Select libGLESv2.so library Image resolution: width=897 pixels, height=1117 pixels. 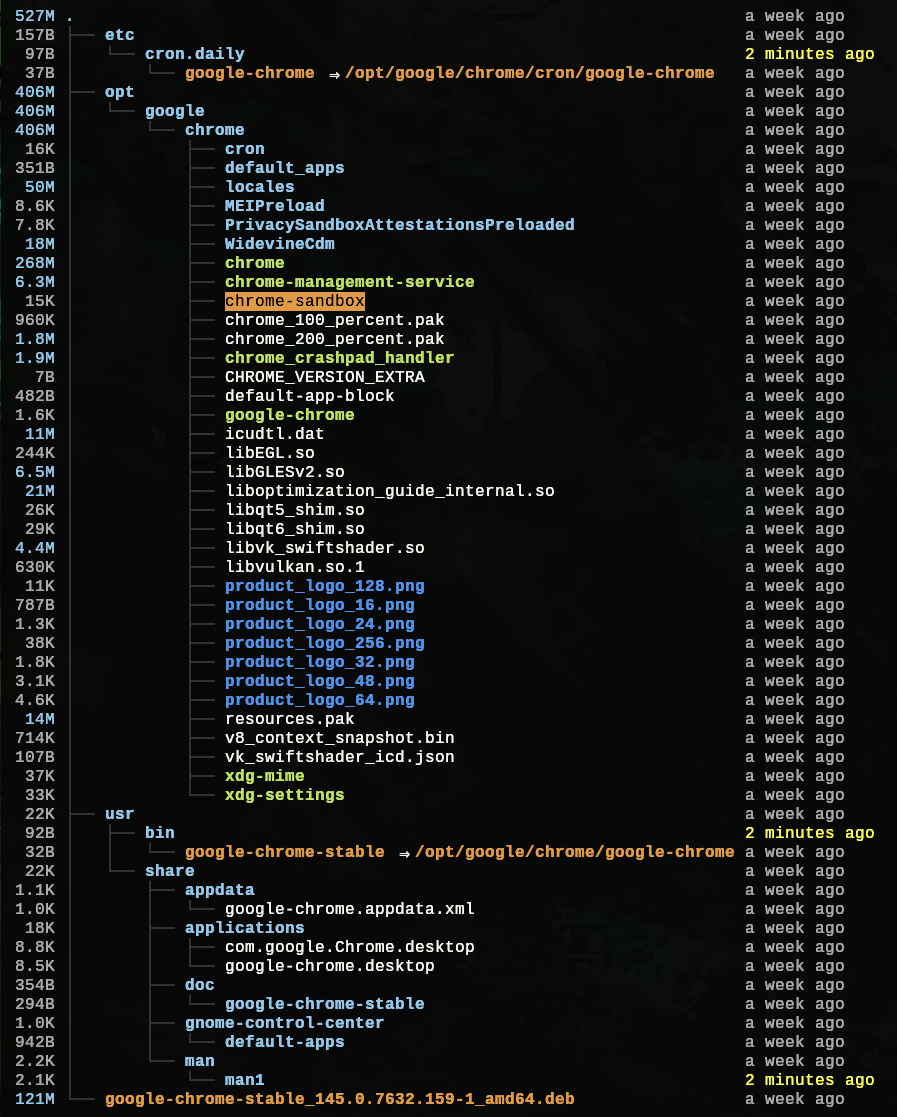[x=284, y=472]
